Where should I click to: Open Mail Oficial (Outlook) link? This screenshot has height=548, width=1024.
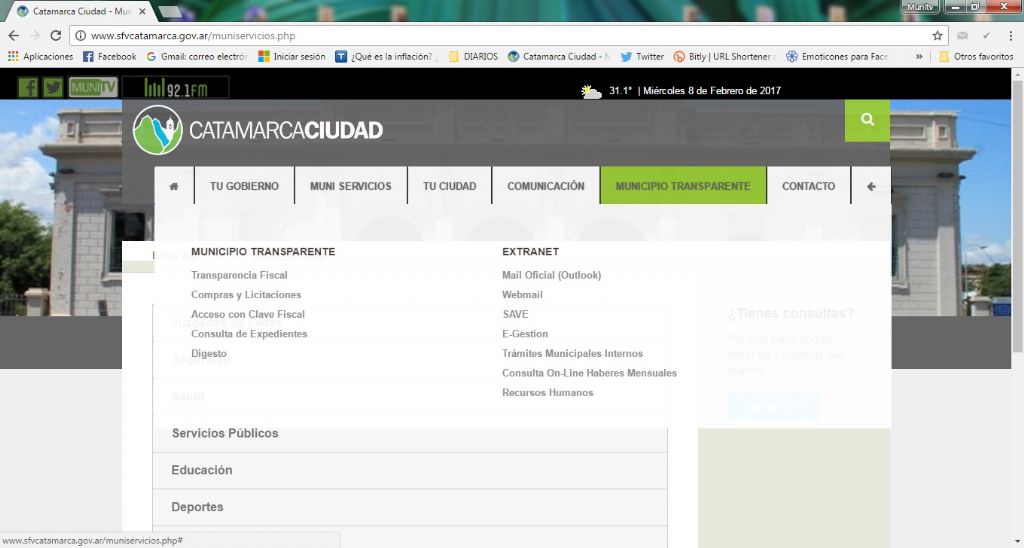[551, 275]
